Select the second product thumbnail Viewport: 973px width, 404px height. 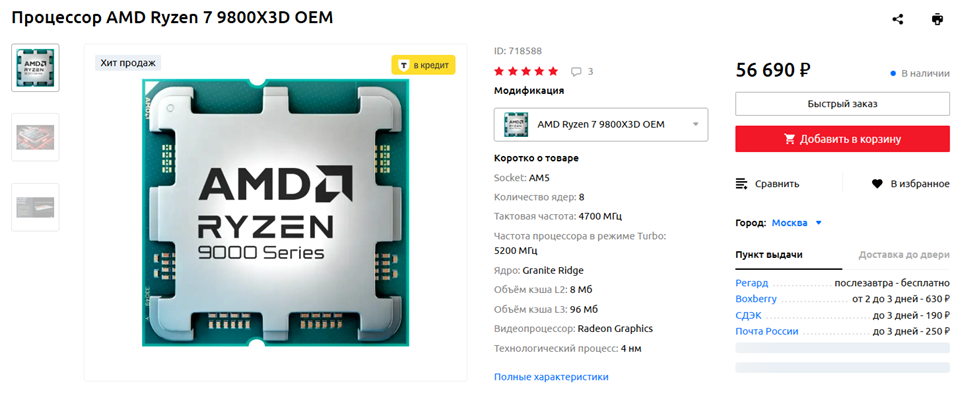[x=35, y=137]
